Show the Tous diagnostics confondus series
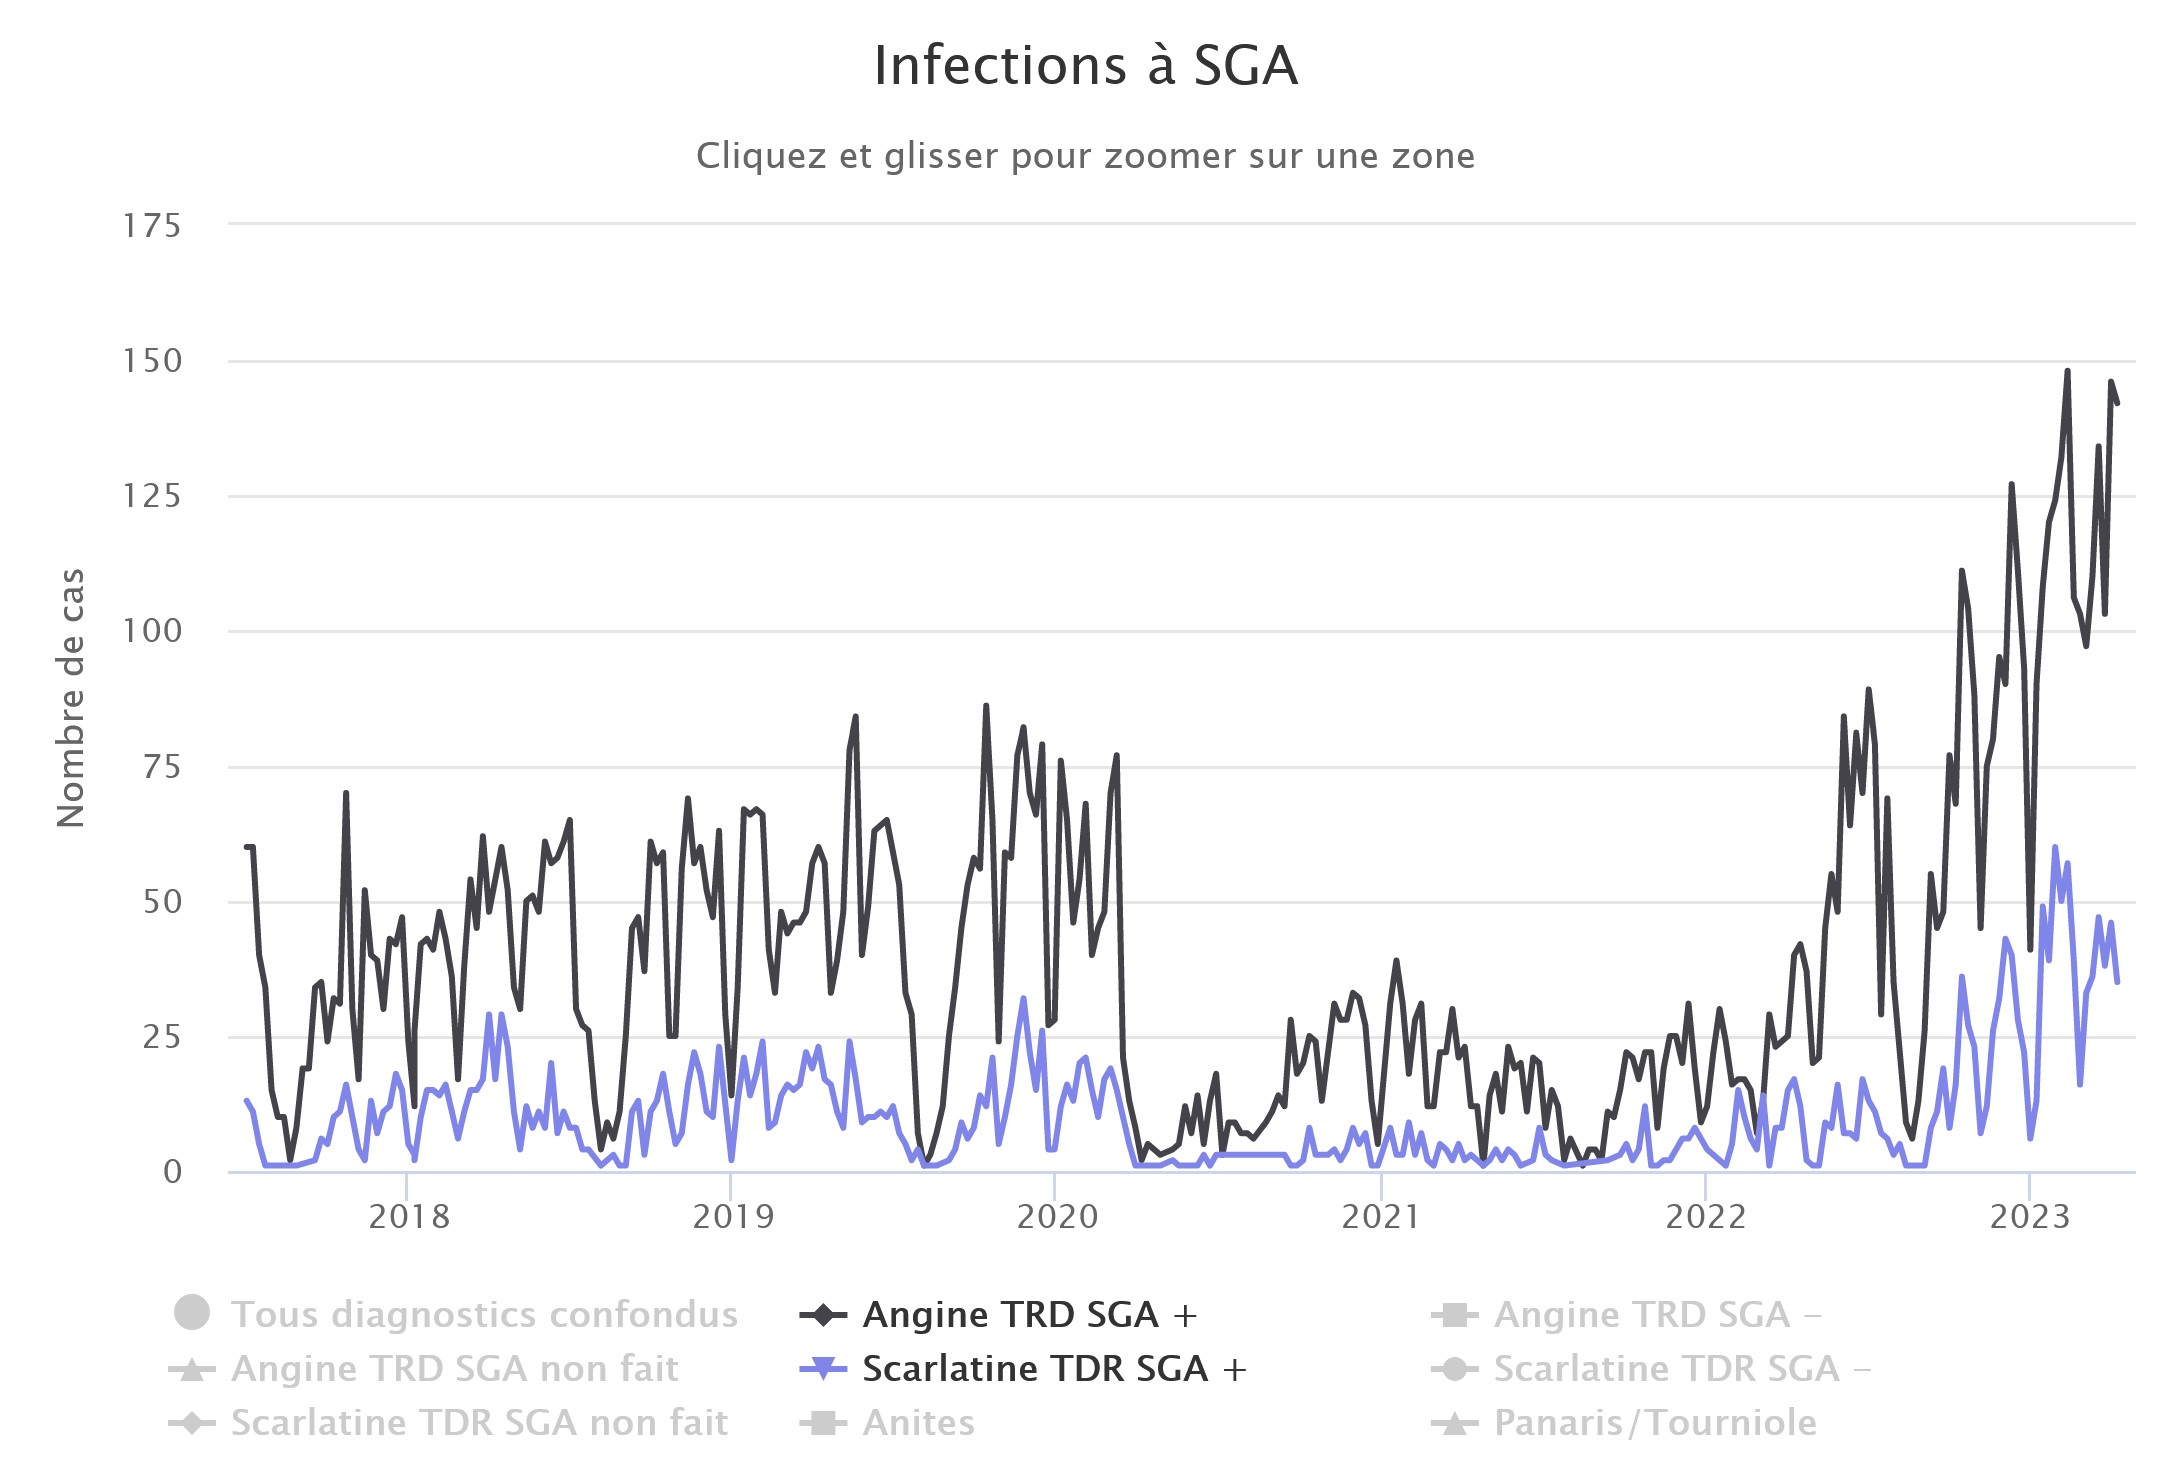Image resolution: width=2184 pixels, height=1458 pixels. tap(484, 1314)
